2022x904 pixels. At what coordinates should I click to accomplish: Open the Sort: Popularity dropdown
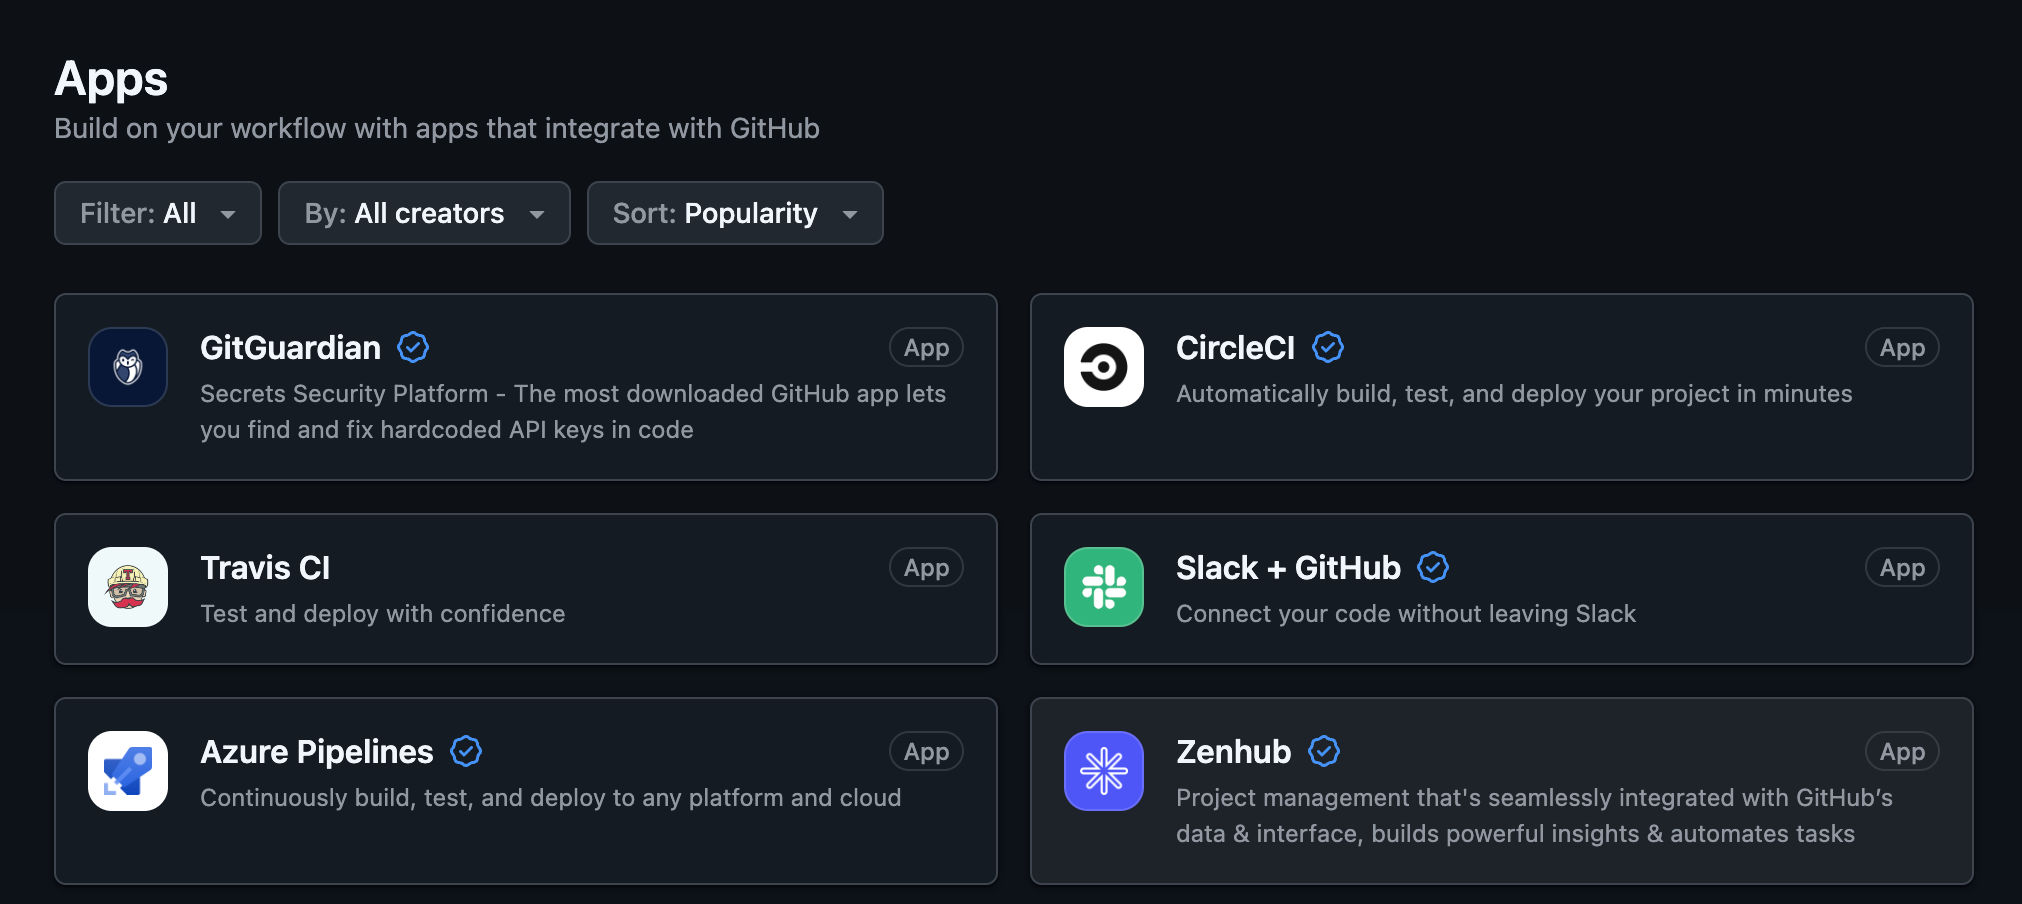tap(734, 213)
